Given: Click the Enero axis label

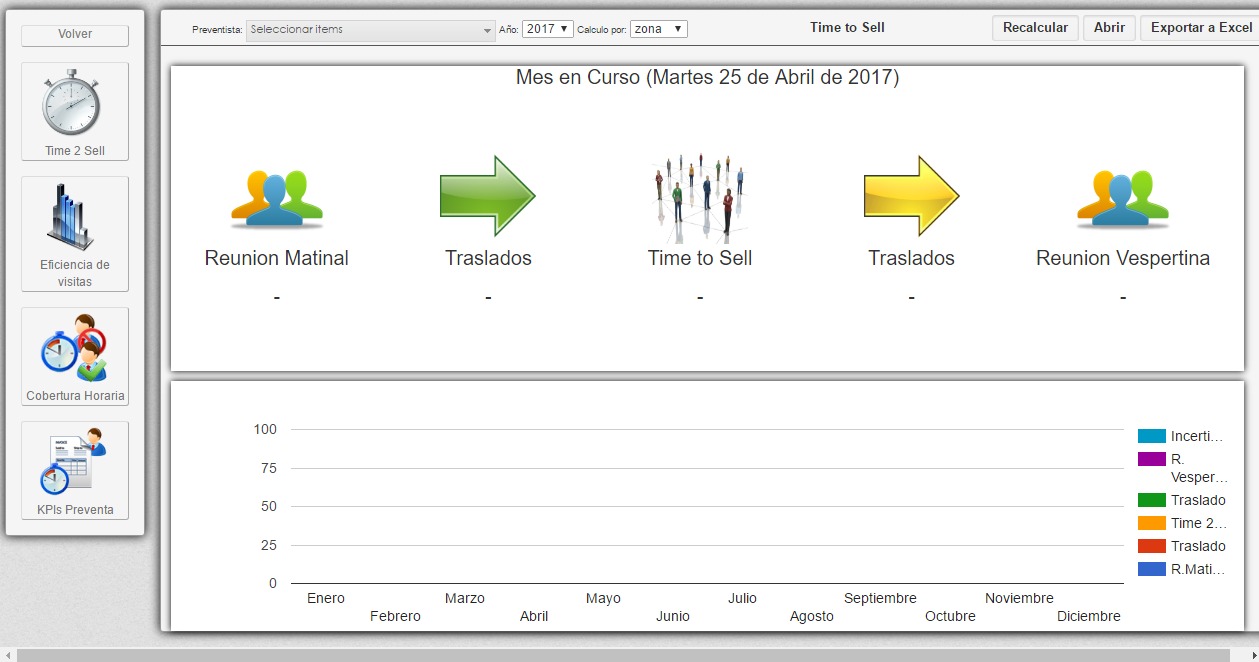Looking at the screenshot, I should click(x=326, y=598).
